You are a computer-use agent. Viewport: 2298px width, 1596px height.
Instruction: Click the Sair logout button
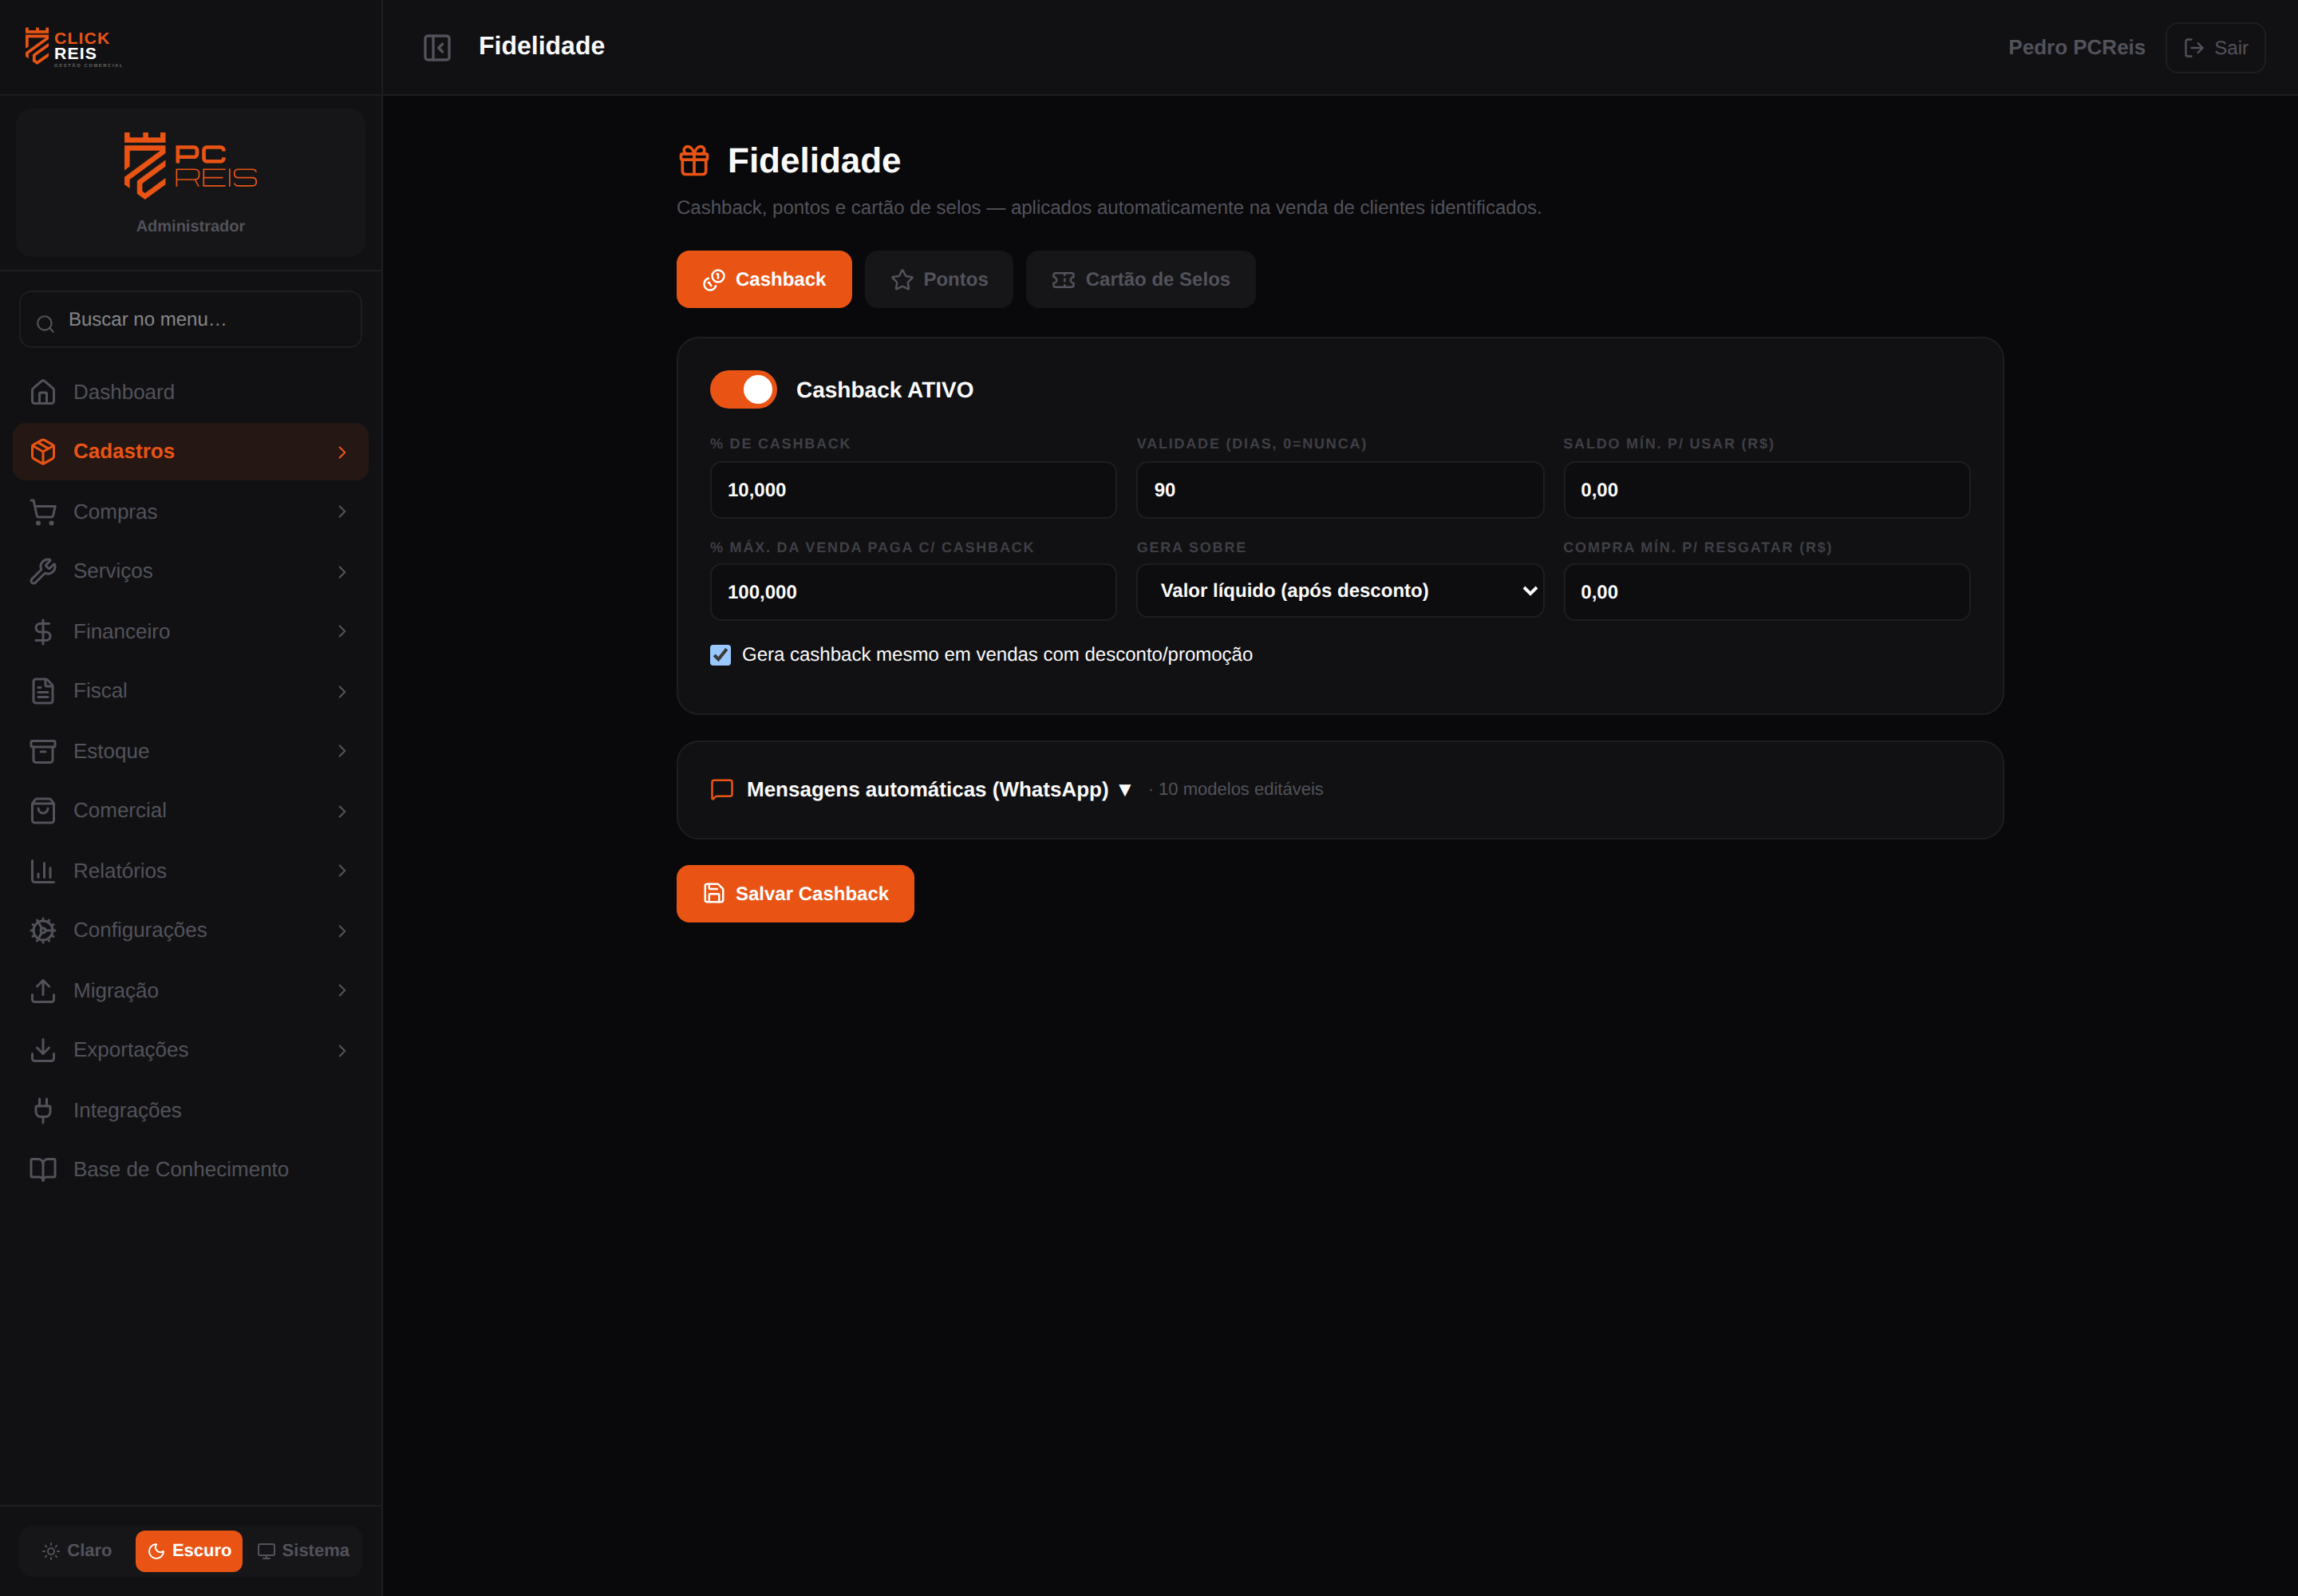coord(2215,47)
